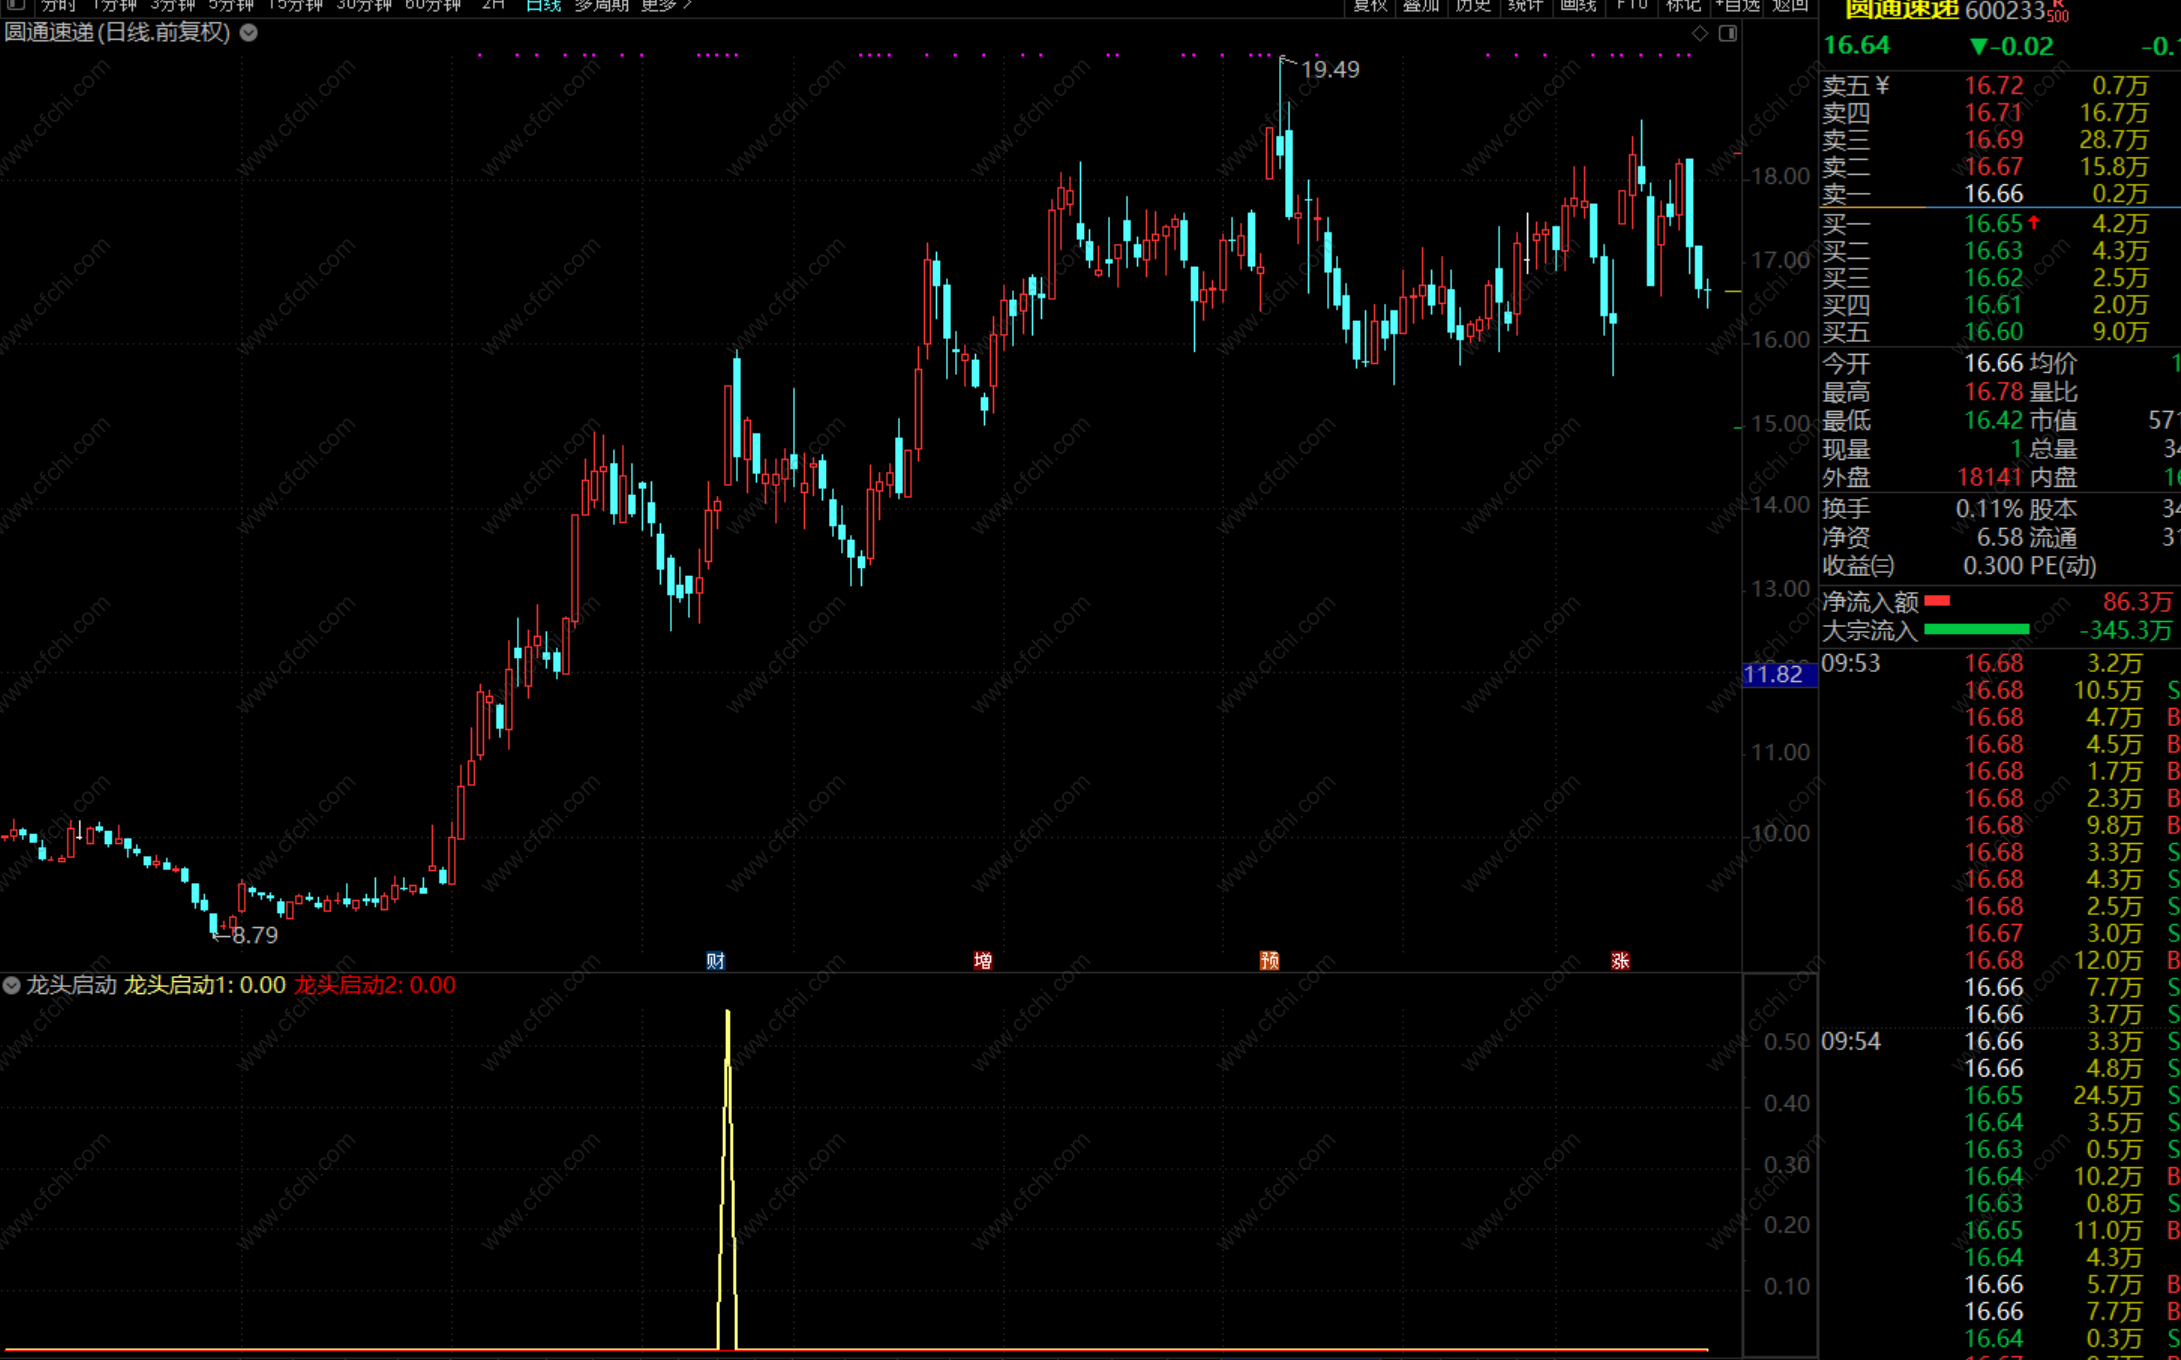Click the panel icon at top-left corner

coord(15,5)
